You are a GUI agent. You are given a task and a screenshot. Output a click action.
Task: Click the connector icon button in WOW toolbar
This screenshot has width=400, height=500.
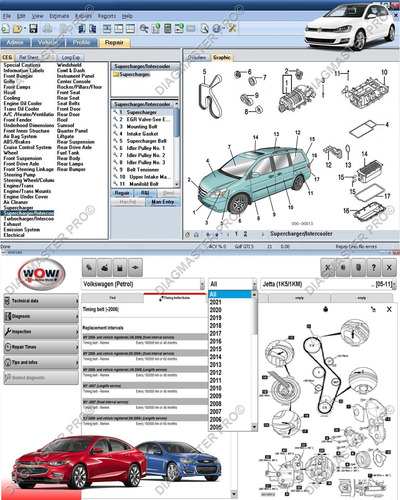point(135,267)
